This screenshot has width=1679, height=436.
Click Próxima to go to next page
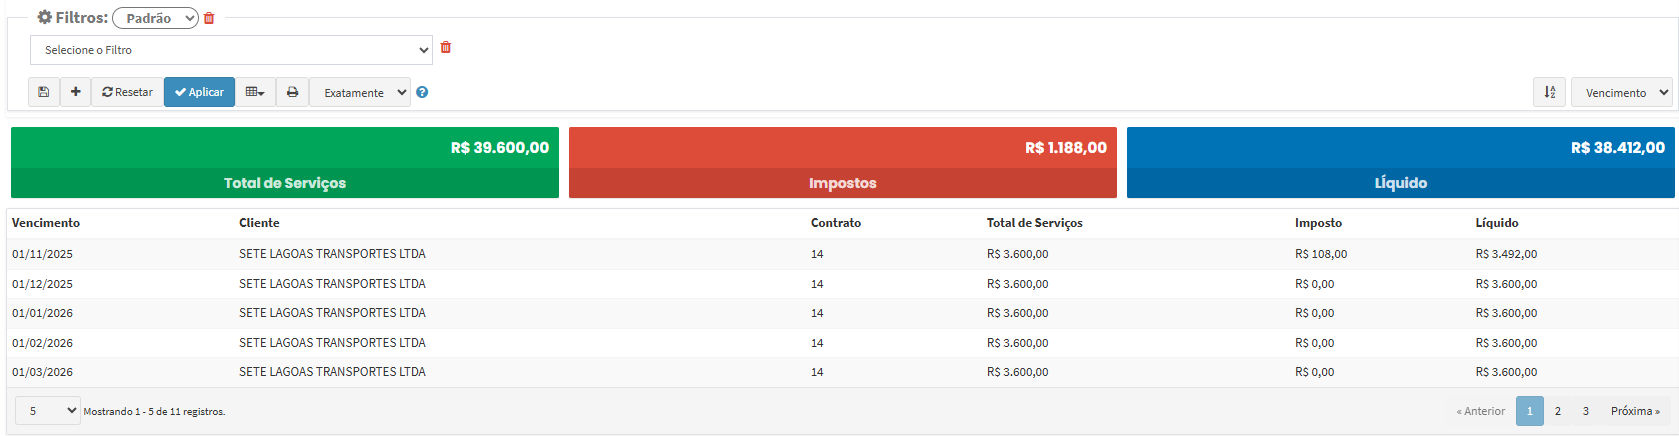[1635, 411]
